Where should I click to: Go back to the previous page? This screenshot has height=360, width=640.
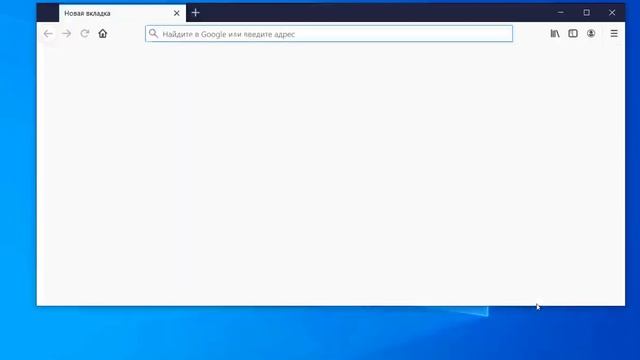pyautogui.click(x=48, y=33)
